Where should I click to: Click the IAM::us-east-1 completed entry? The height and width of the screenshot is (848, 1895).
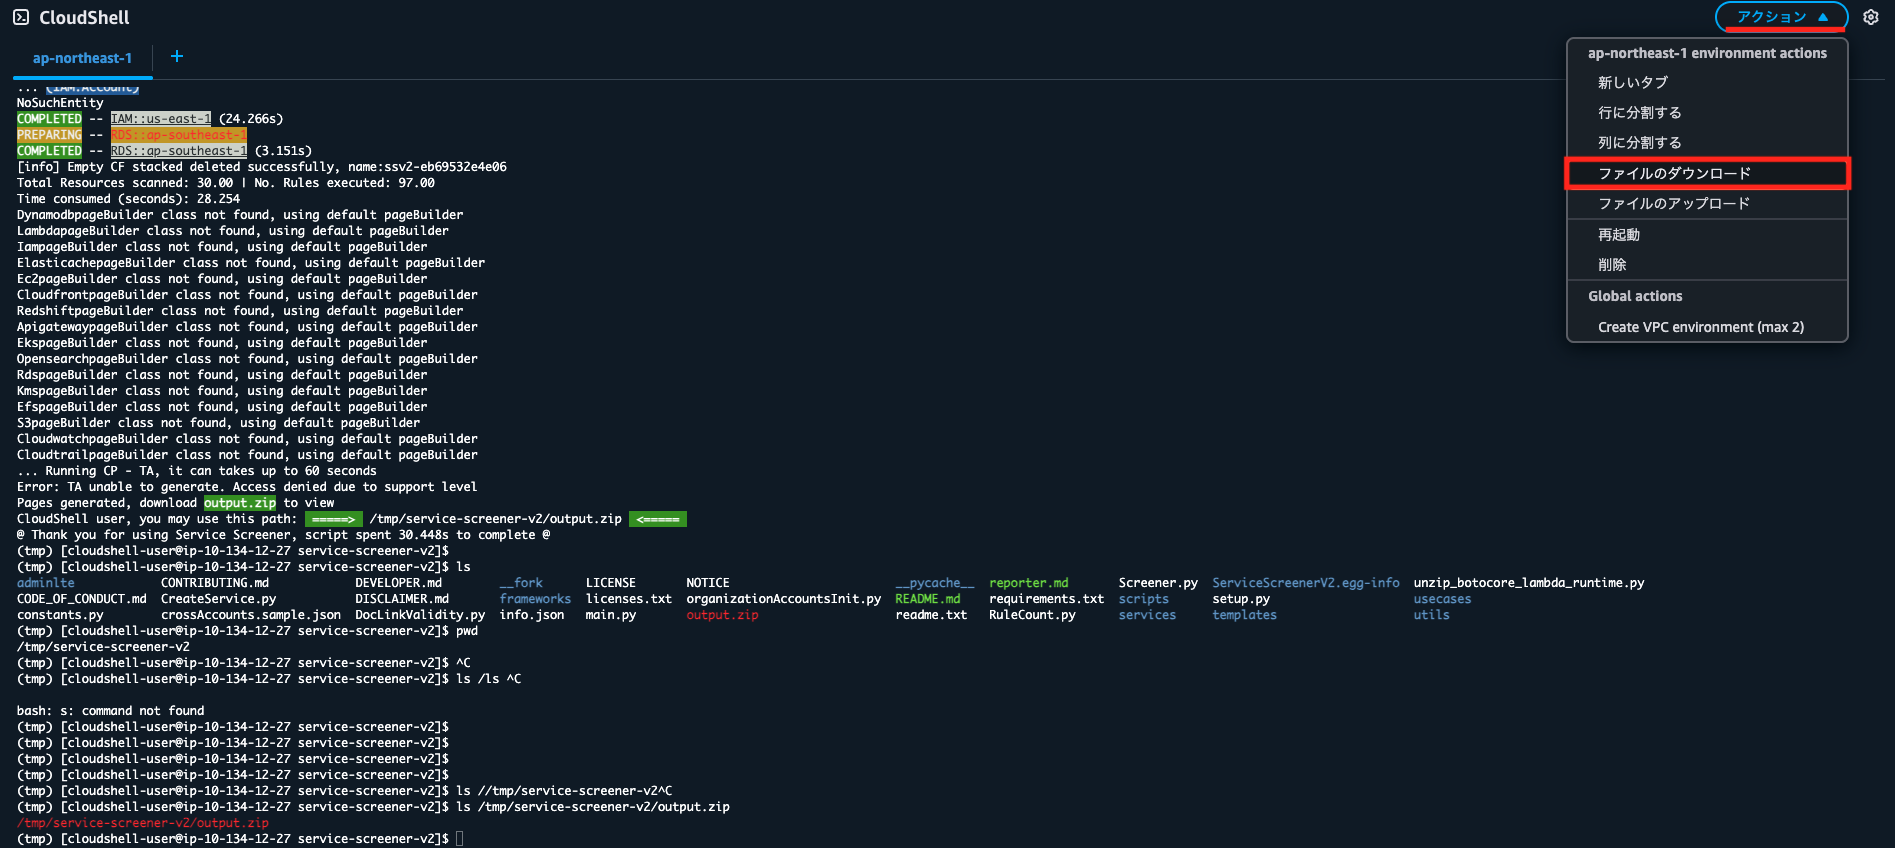(x=161, y=119)
